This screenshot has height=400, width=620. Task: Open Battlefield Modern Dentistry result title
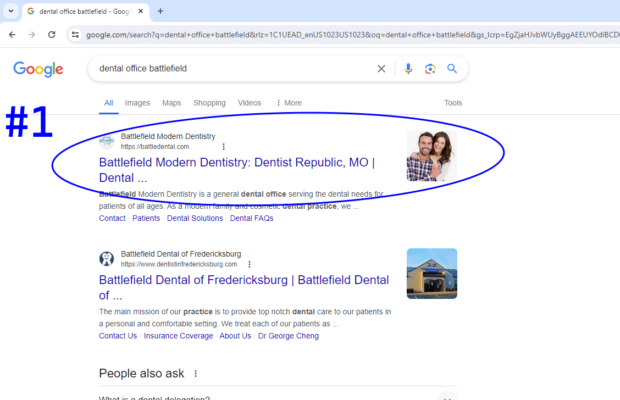237,170
